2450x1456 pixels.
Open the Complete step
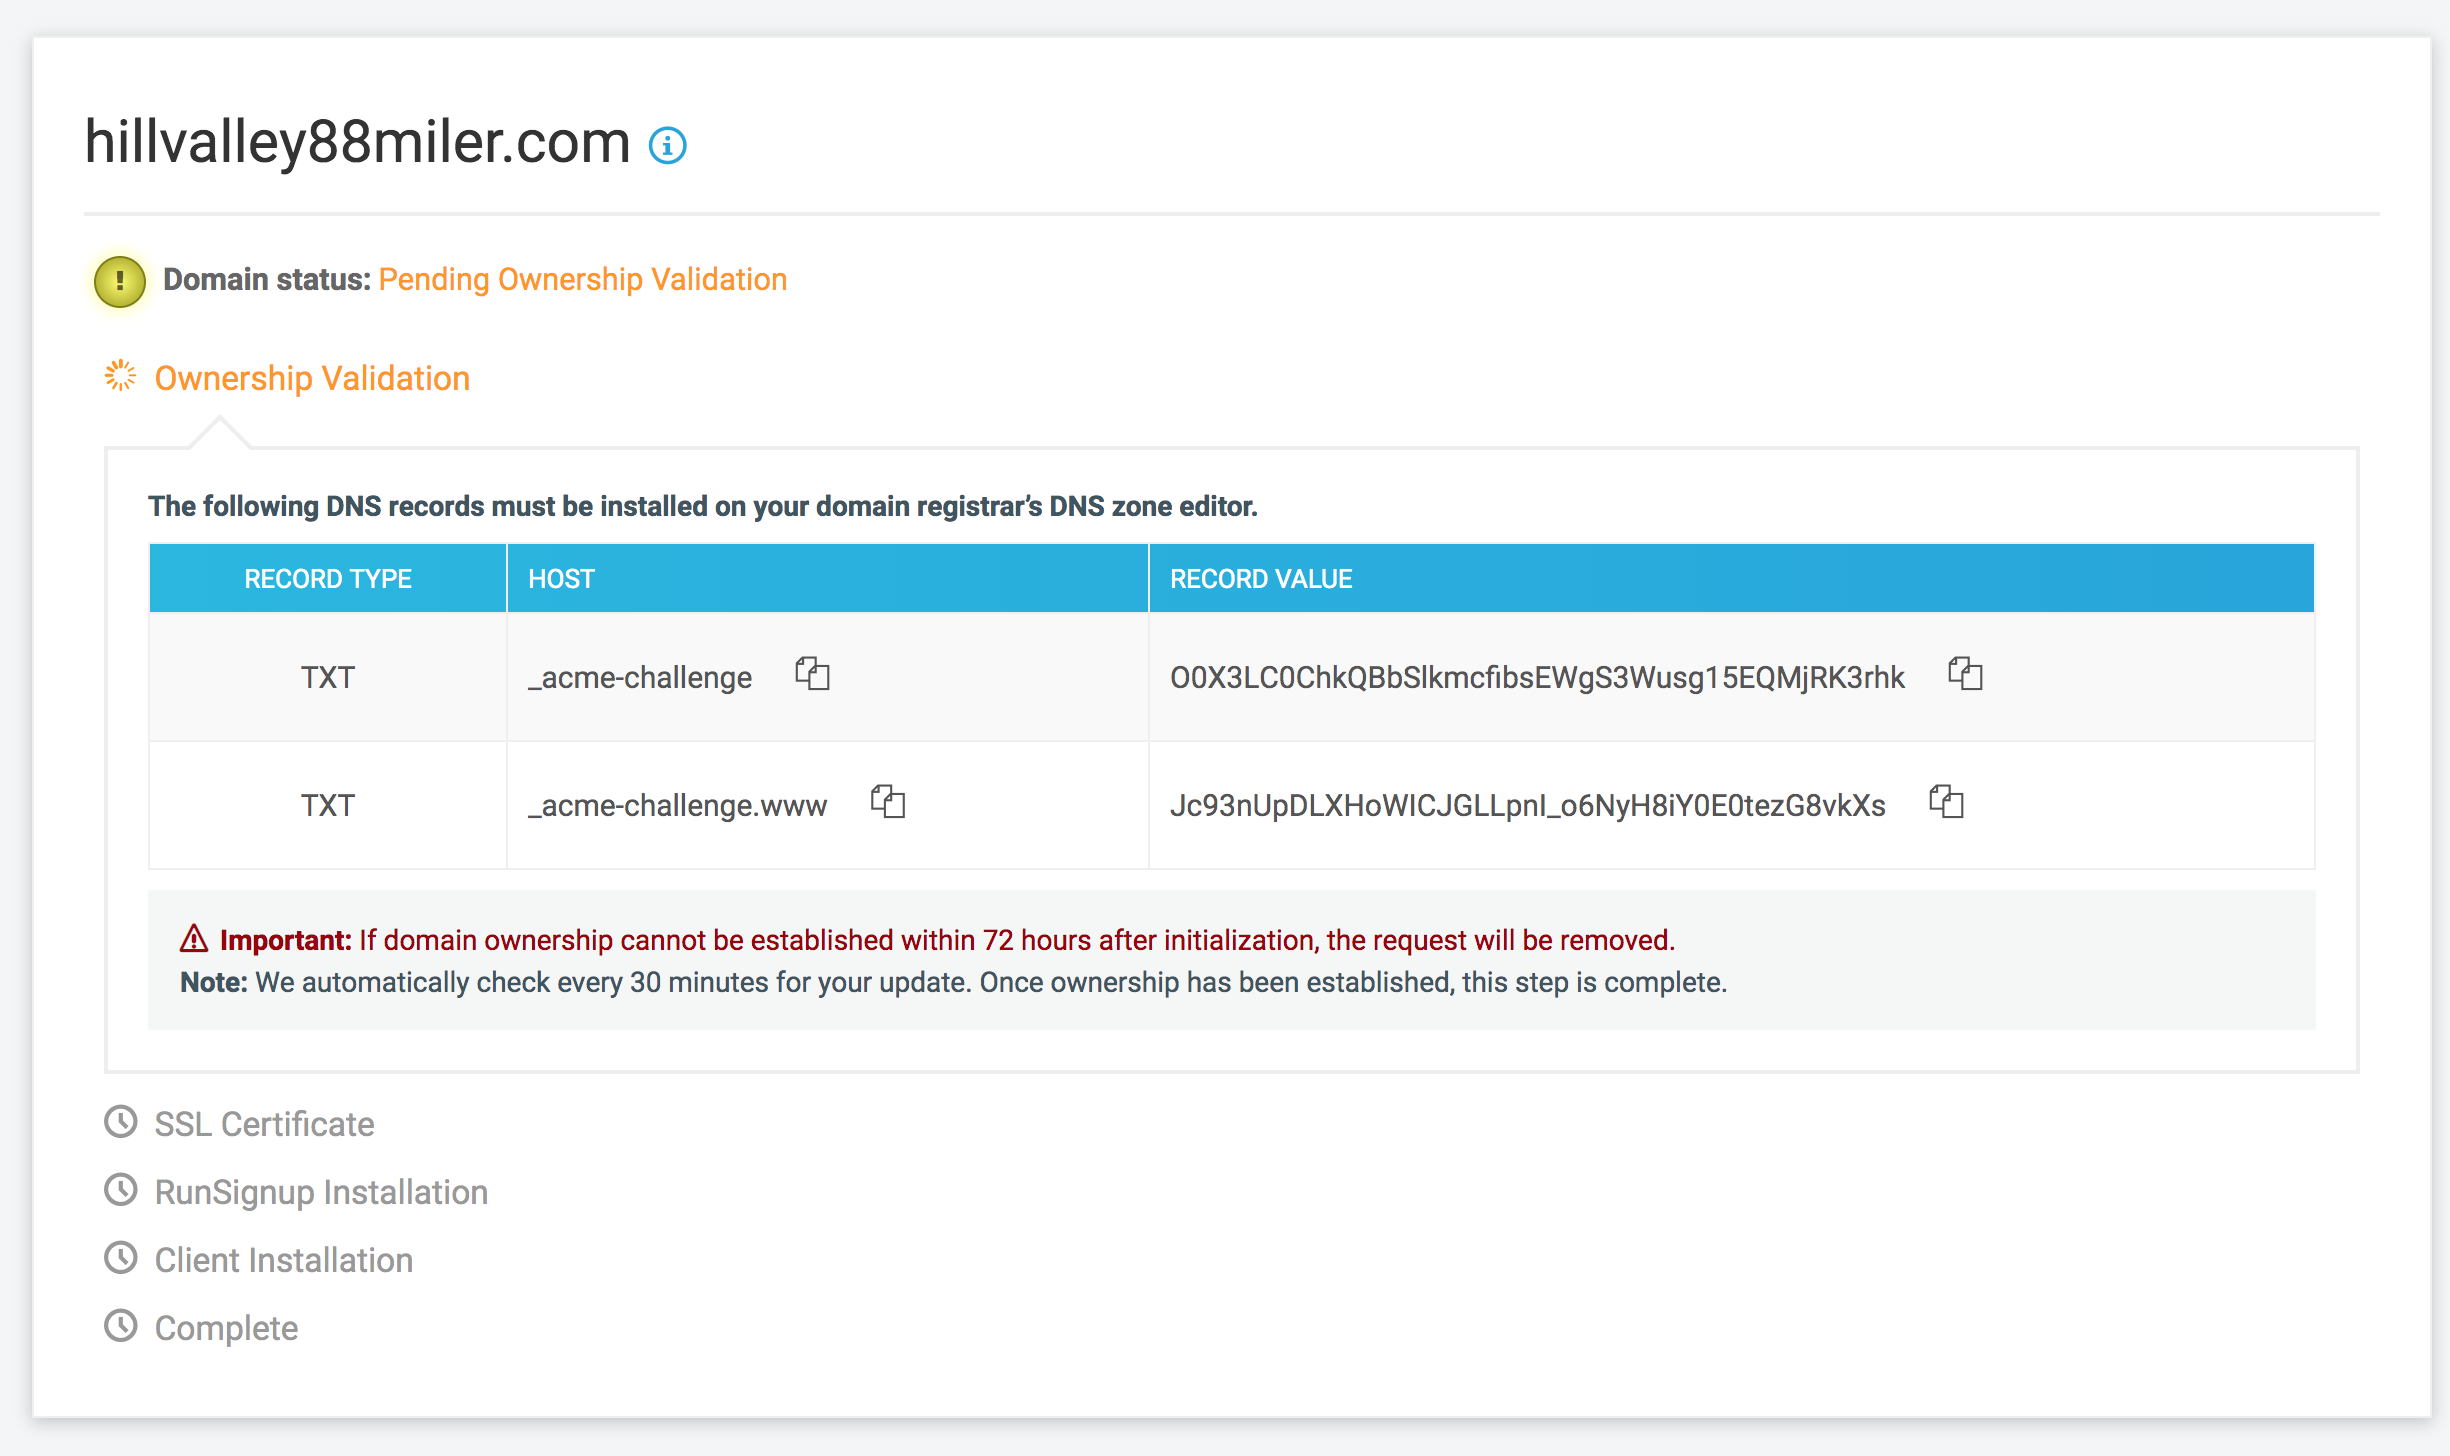(x=226, y=1328)
